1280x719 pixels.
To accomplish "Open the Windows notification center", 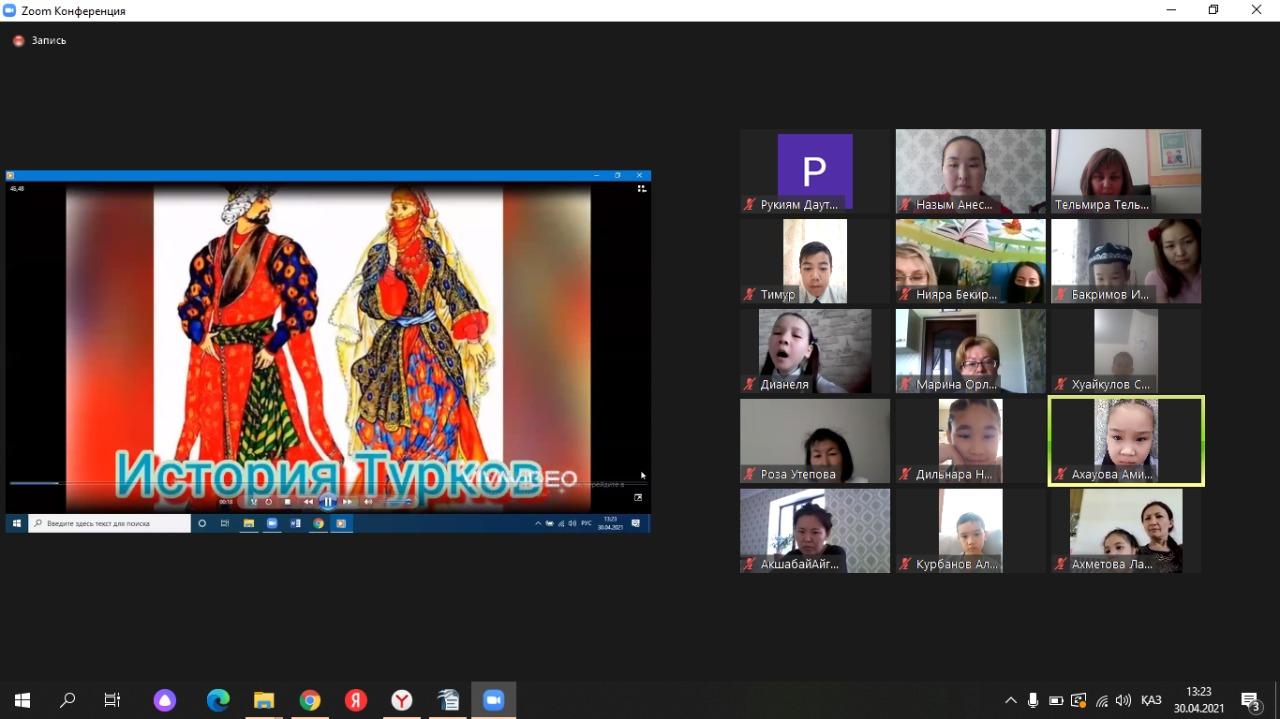I will (x=1250, y=701).
